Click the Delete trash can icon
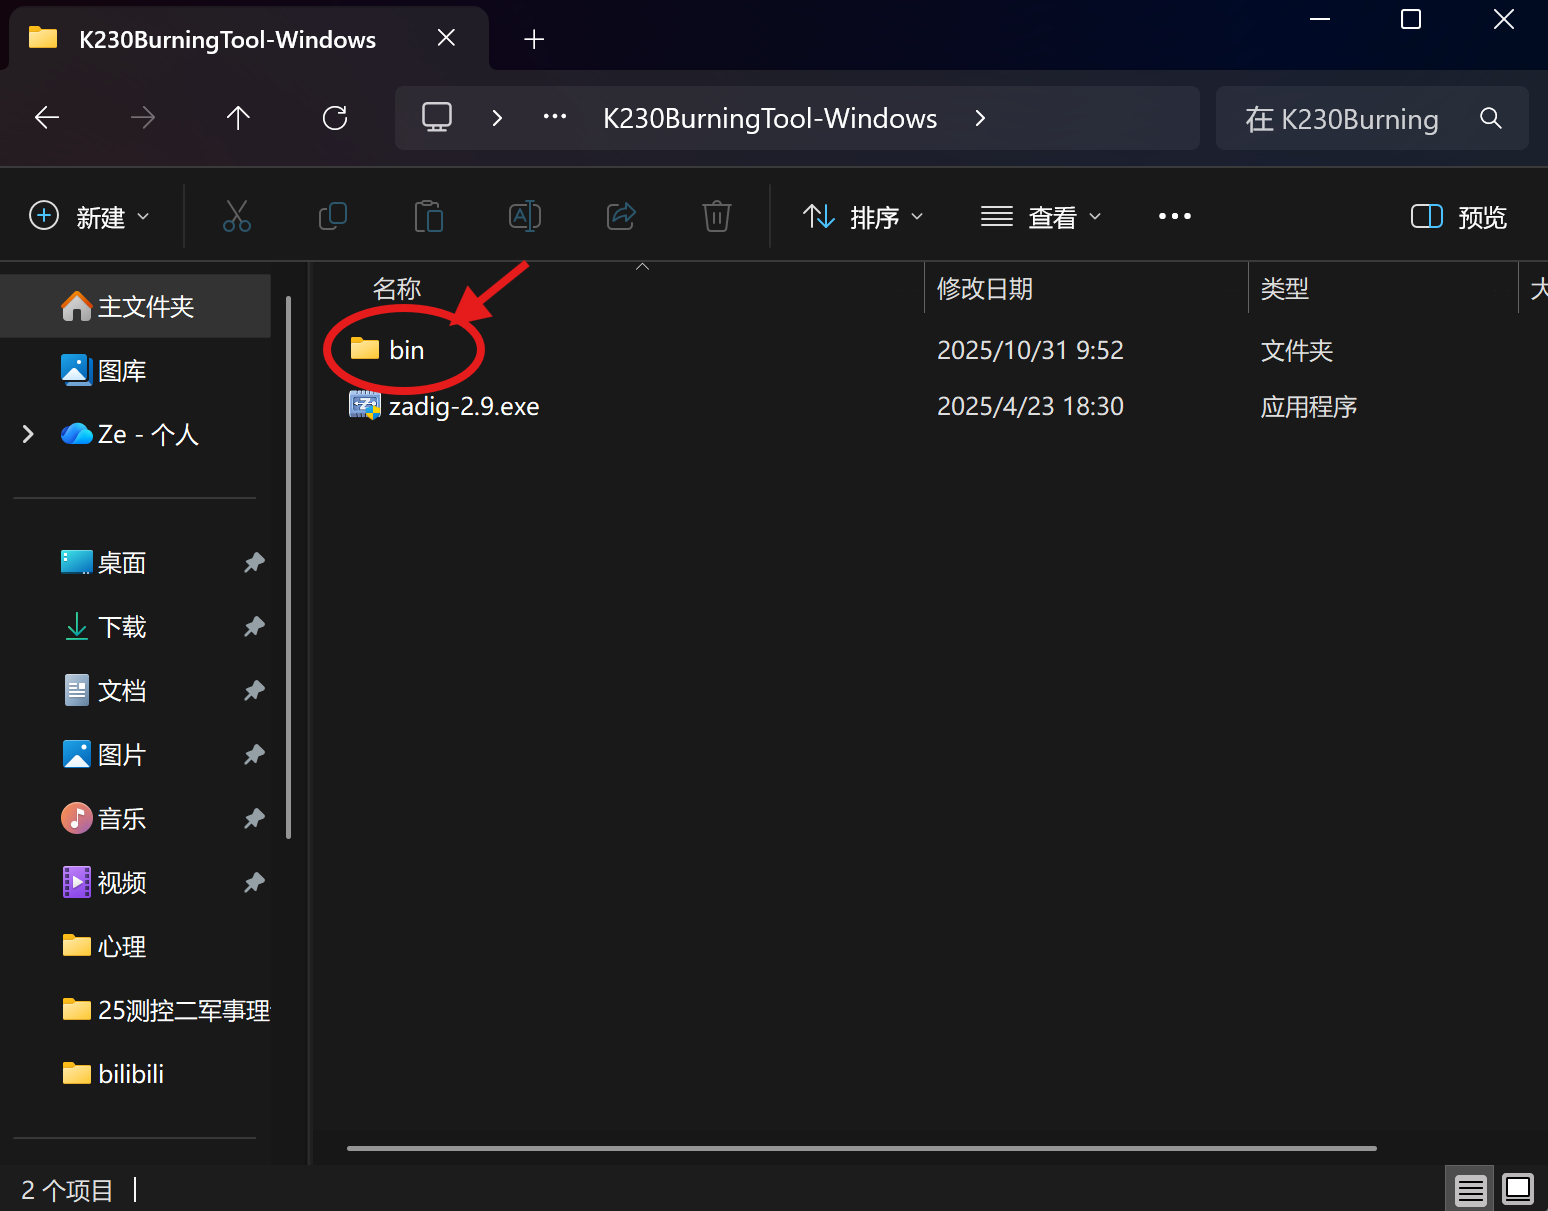This screenshot has width=1548, height=1211. point(716,216)
